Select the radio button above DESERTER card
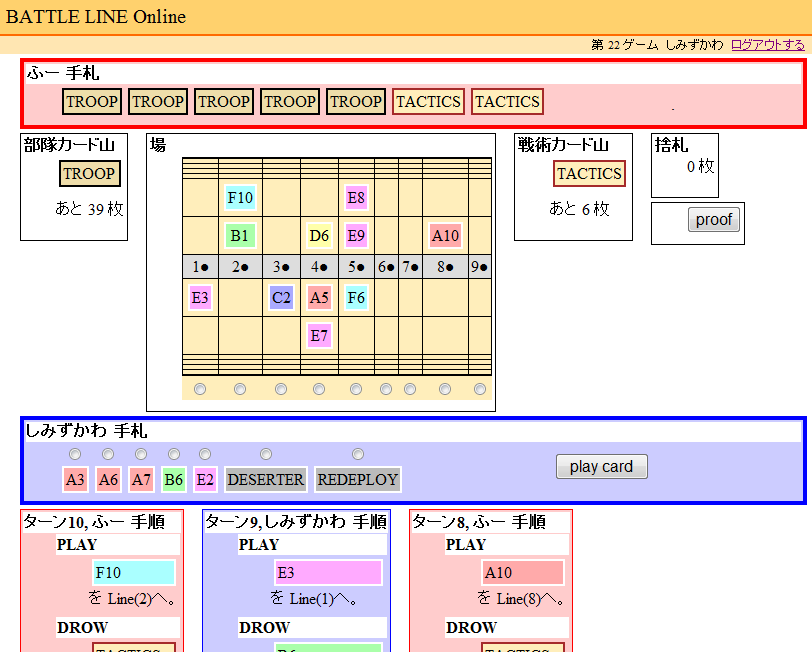Image resolution: width=812 pixels, height=652 pixels. [x=266, y=454]
